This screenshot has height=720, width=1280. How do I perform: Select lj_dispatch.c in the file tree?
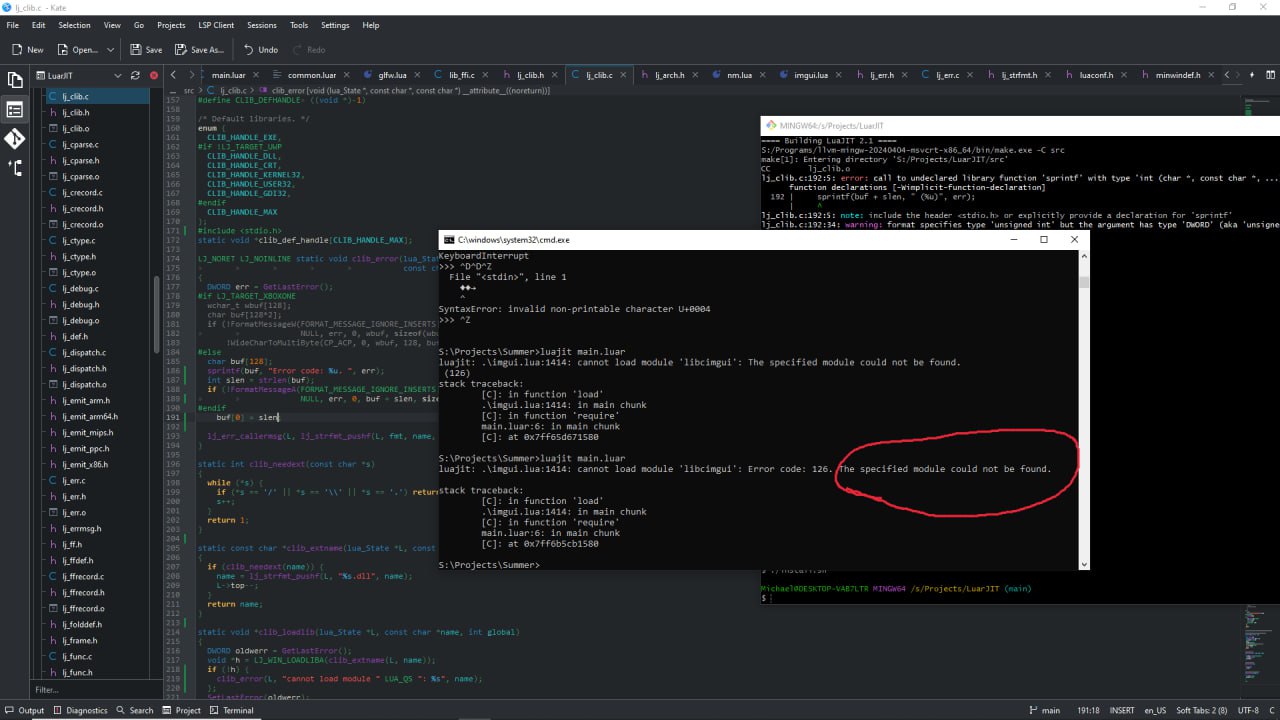click(x=83, y=353)
